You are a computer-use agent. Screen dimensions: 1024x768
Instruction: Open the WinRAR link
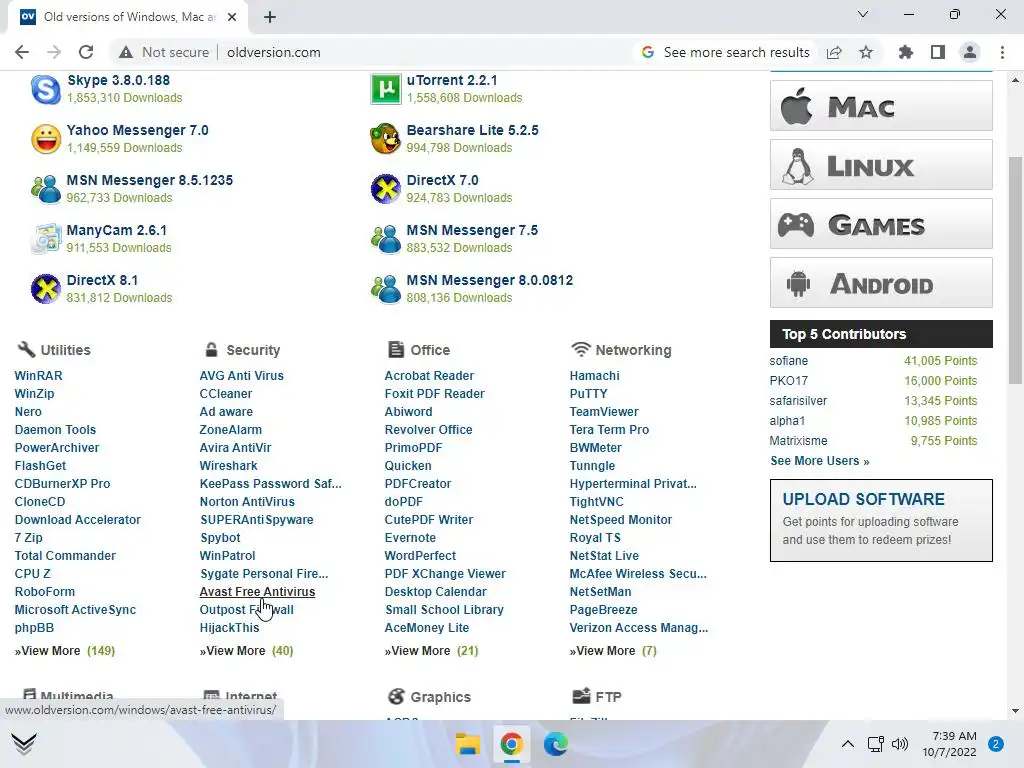point(39,376)
